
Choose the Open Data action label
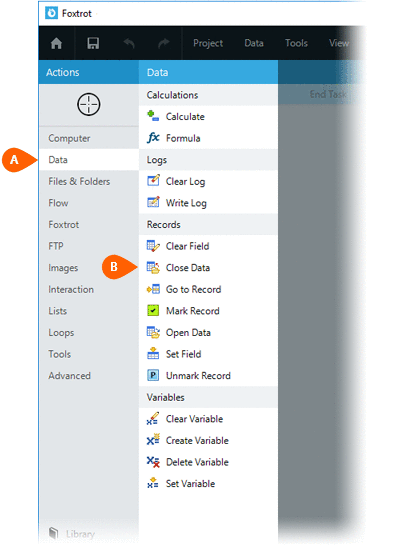(188, 333)
